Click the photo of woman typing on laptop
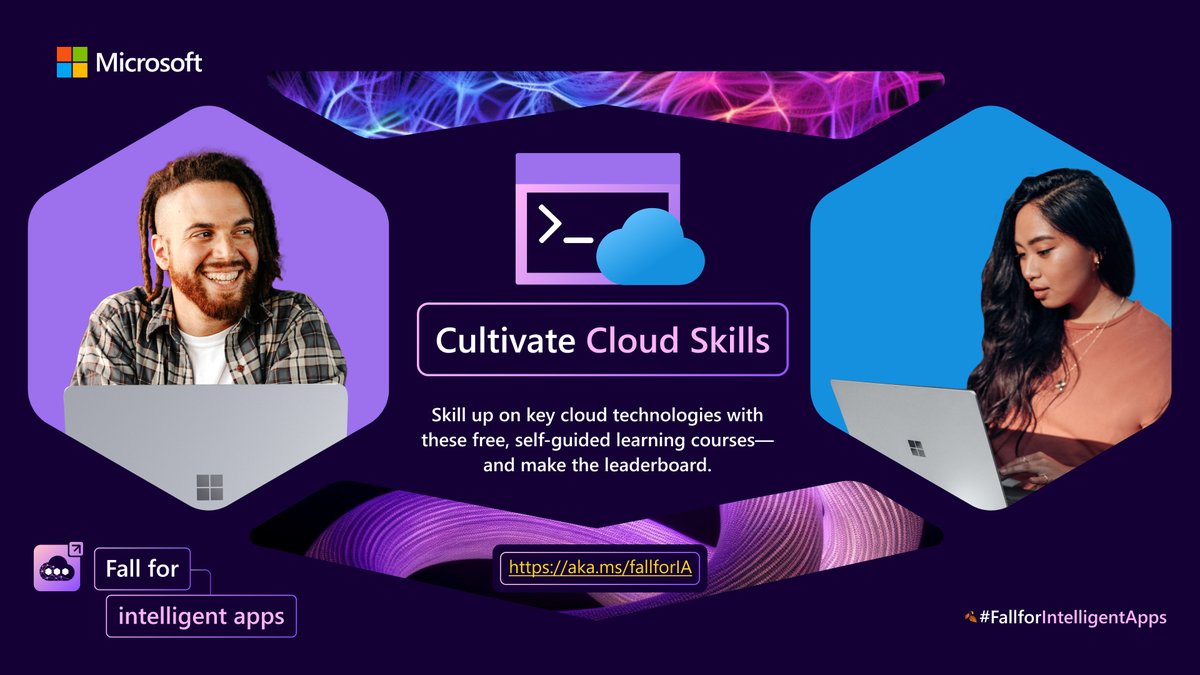This screenshot has width=1200, height=675. 990,308
